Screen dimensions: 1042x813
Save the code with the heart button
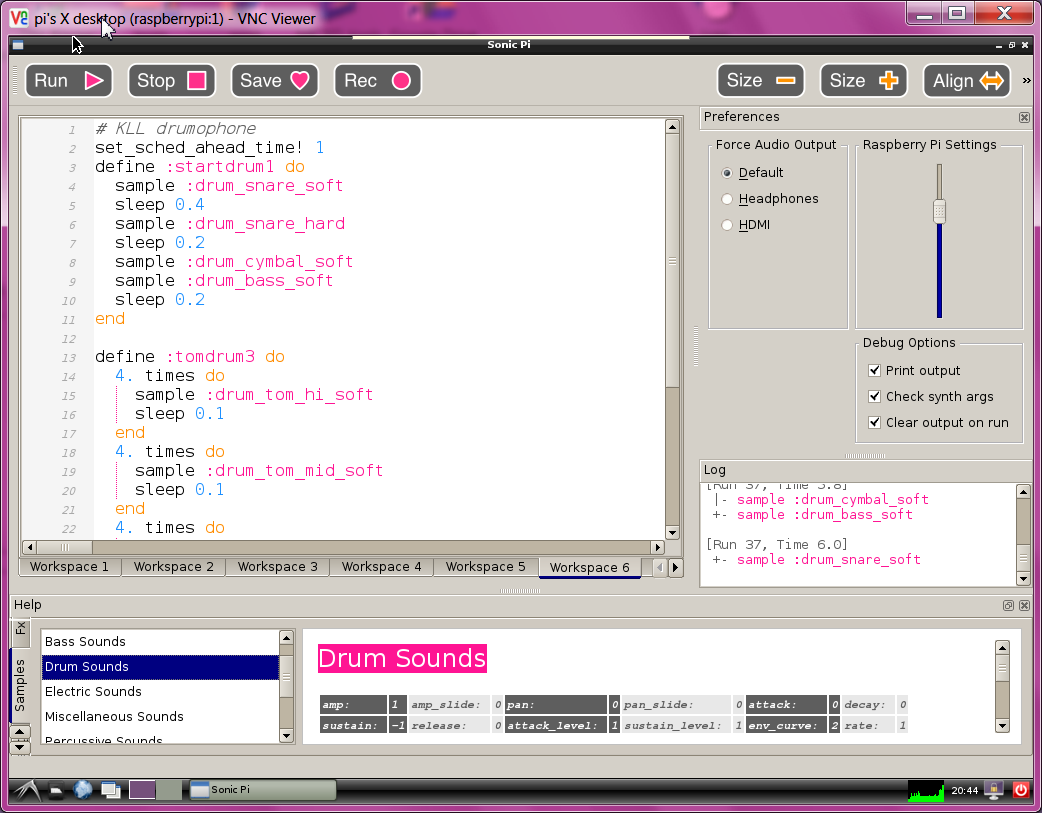(274, 81)
